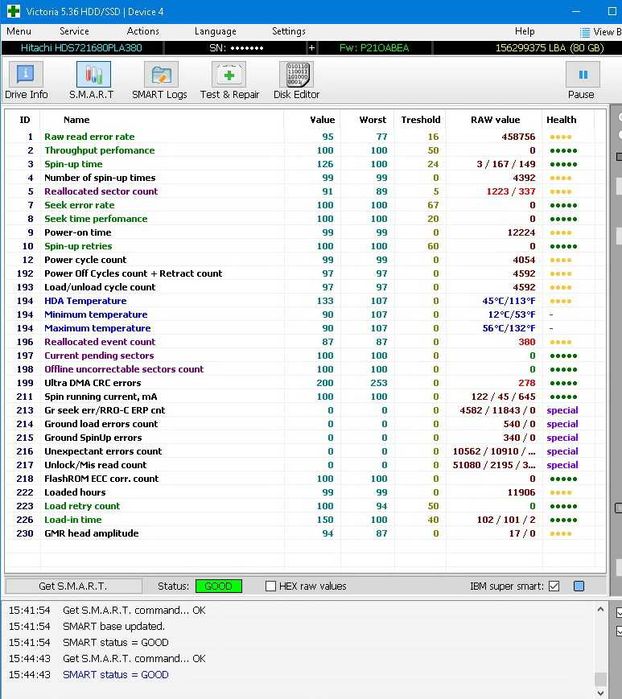Open the Actions menu

click(x=143, y=31)
